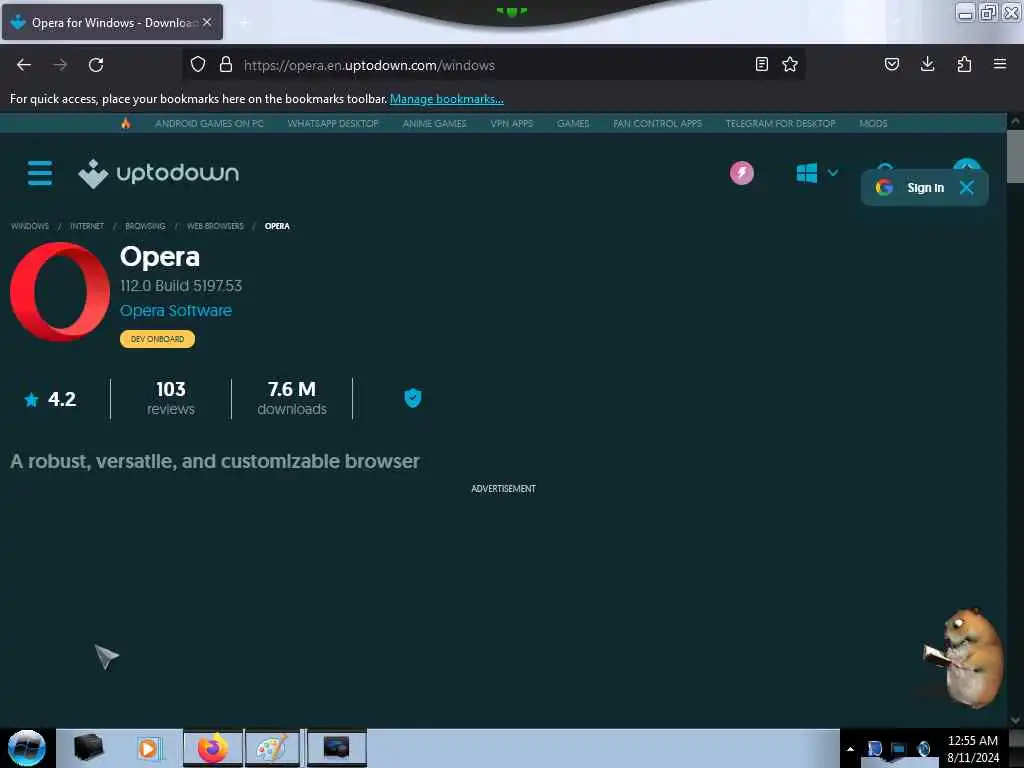
Task: Open the Uptodown hamburger menu
Action: click(x=40, y=173)
